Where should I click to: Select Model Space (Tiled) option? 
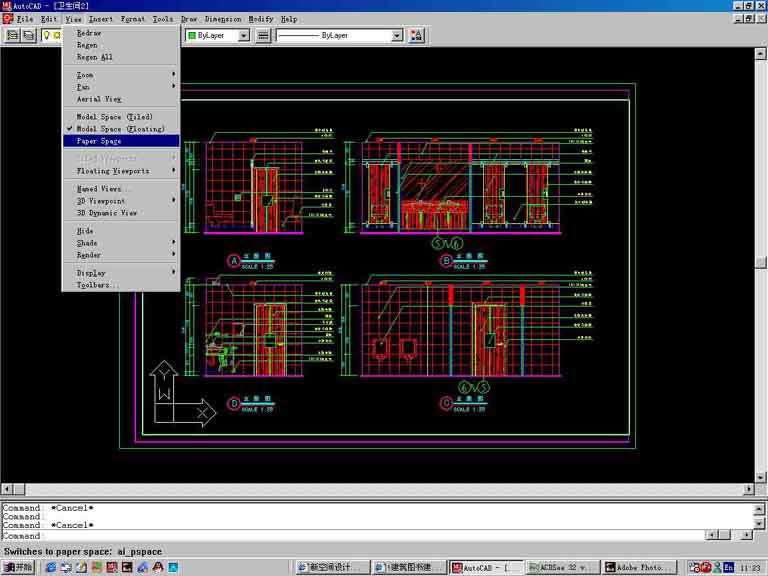[x=114, y=117]
